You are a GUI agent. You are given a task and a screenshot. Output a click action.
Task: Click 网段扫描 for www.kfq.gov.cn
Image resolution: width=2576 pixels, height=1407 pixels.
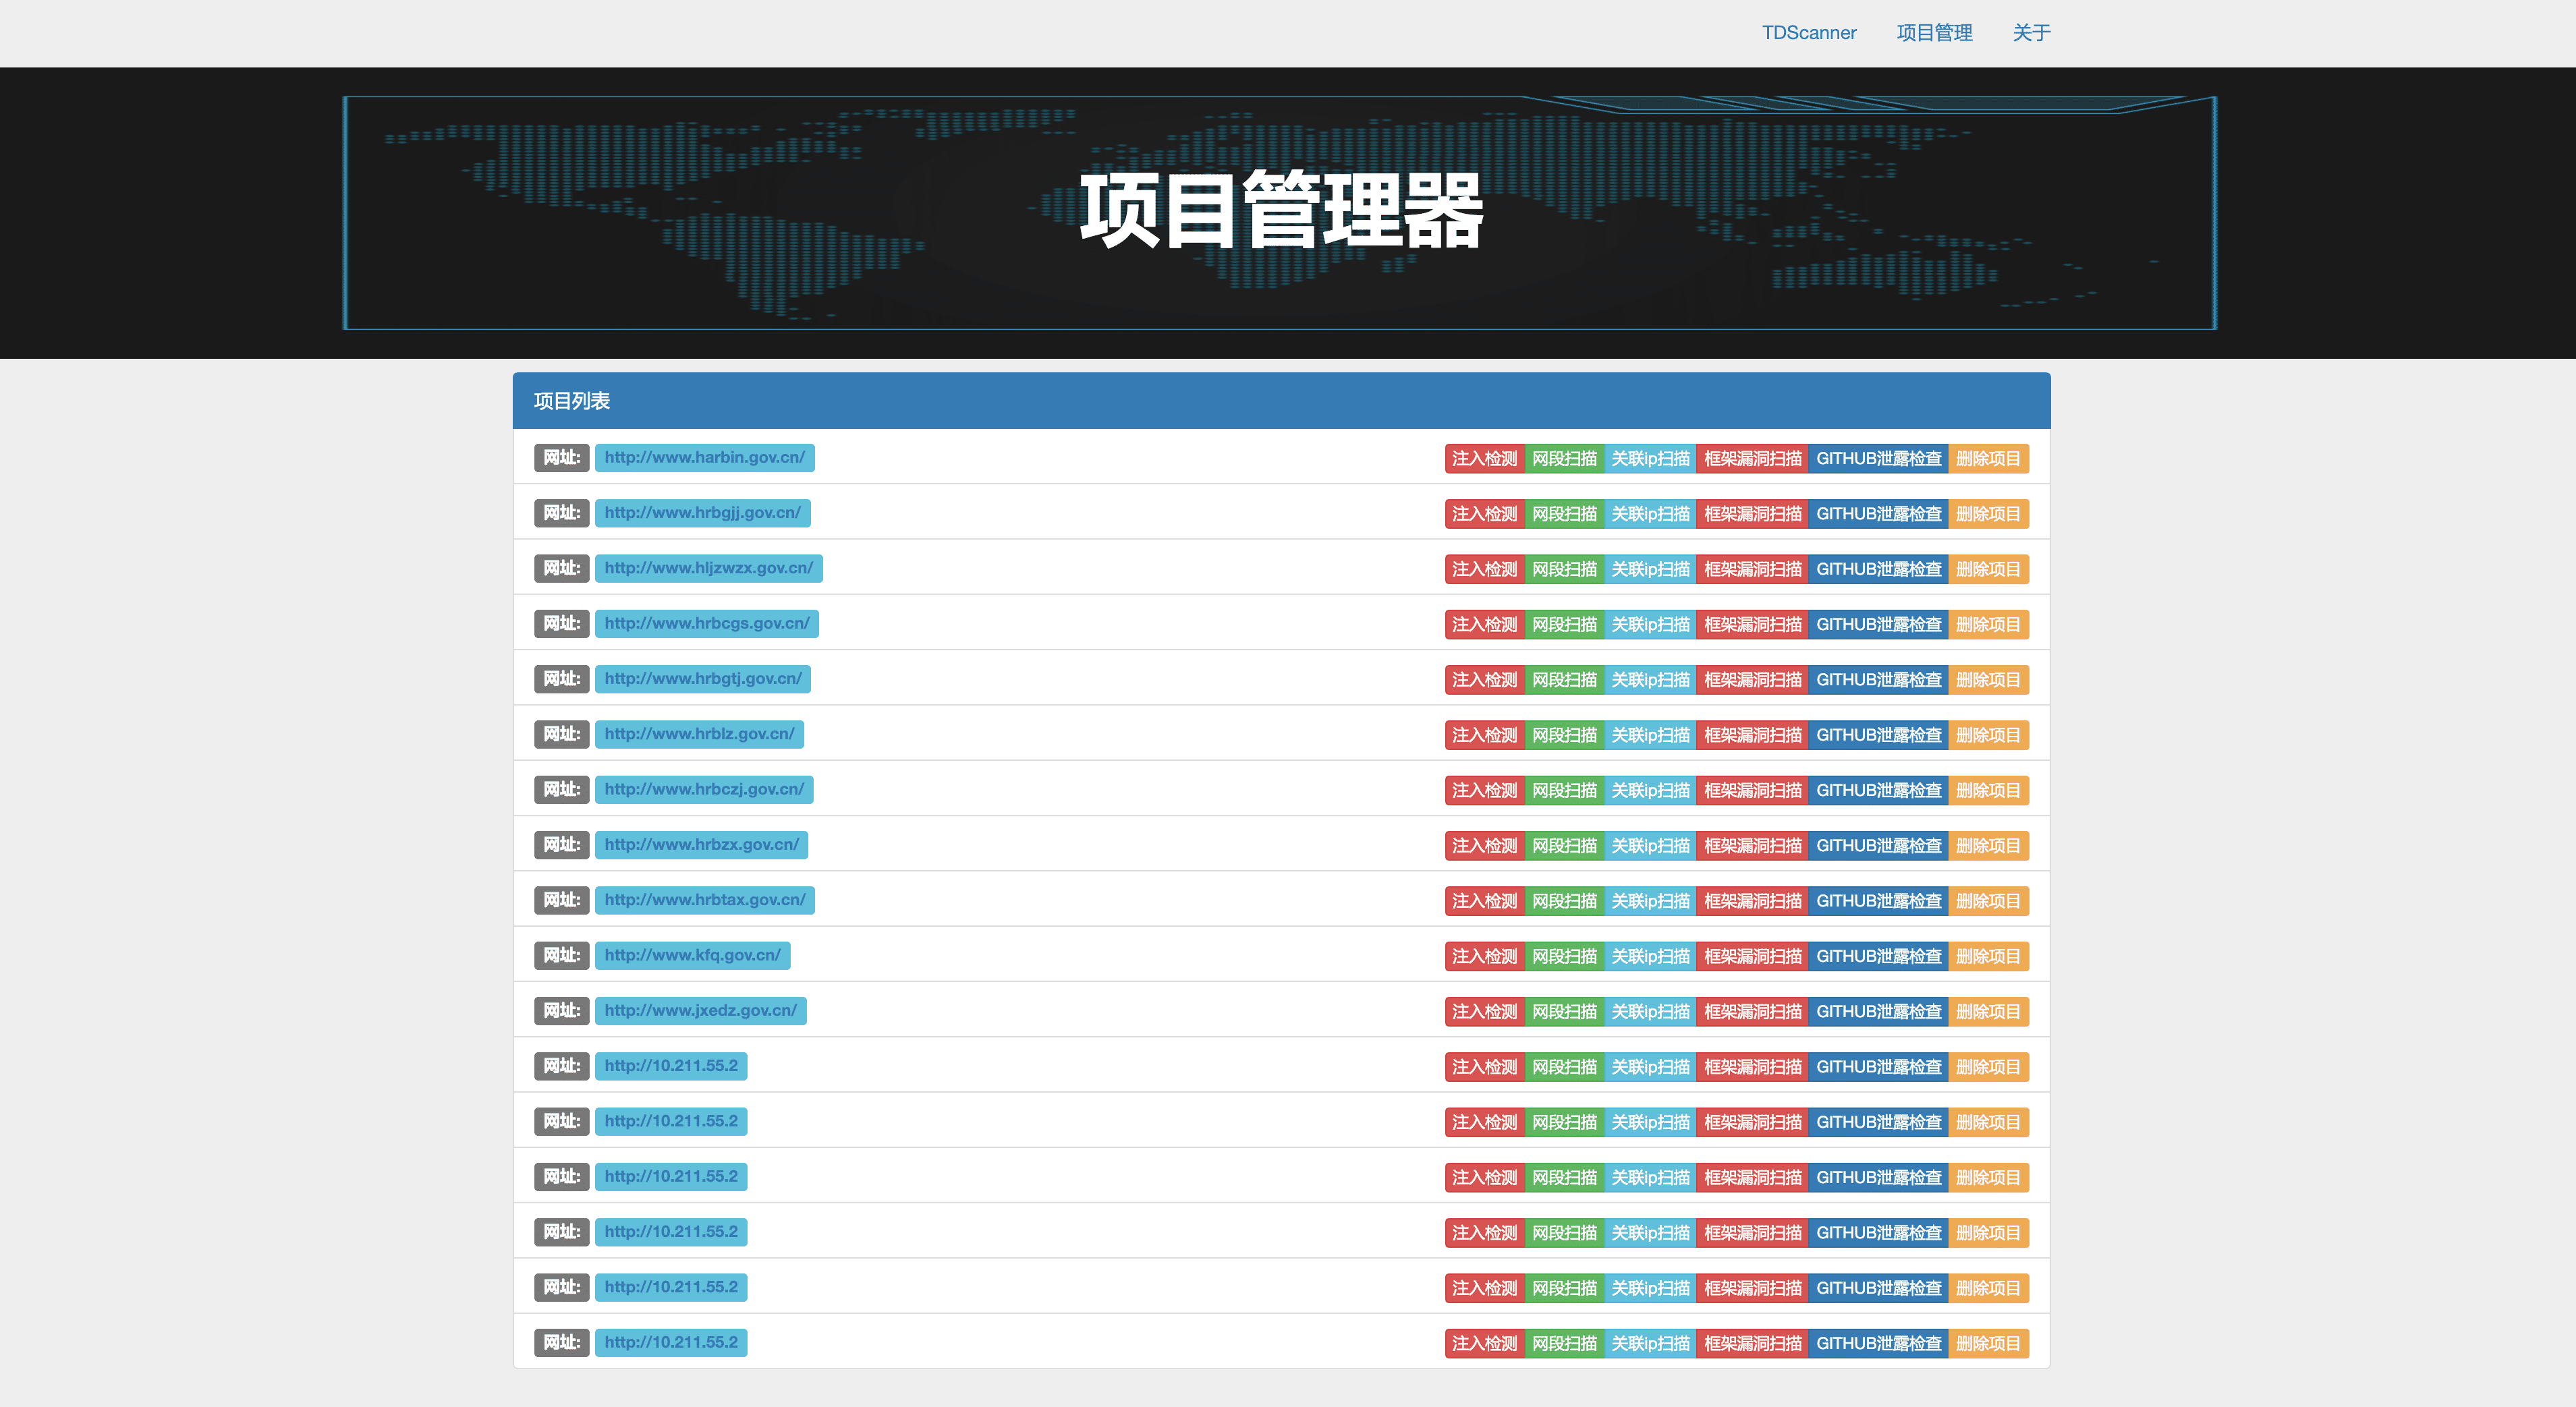1564,957
